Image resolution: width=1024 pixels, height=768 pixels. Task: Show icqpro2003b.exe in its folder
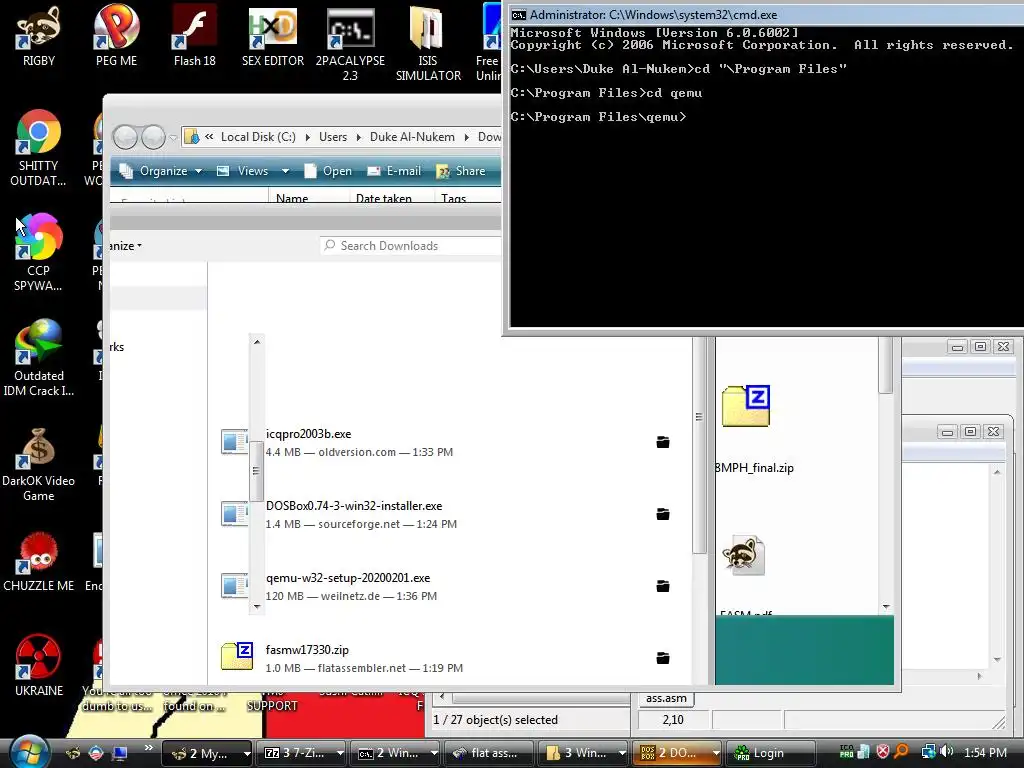[x=663, y=442]
